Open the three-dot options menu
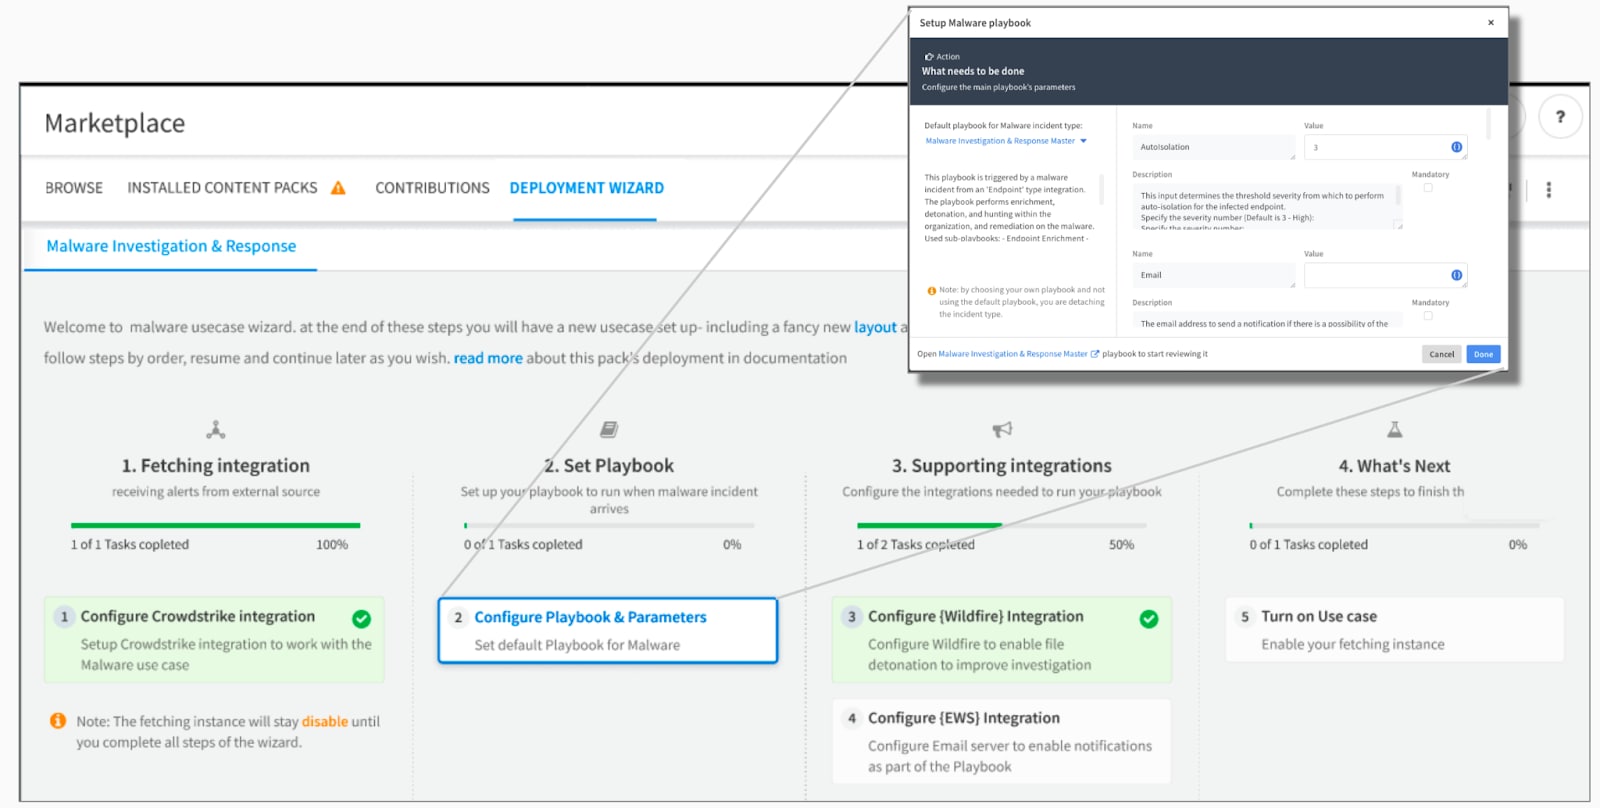 tap(1548, 189)
